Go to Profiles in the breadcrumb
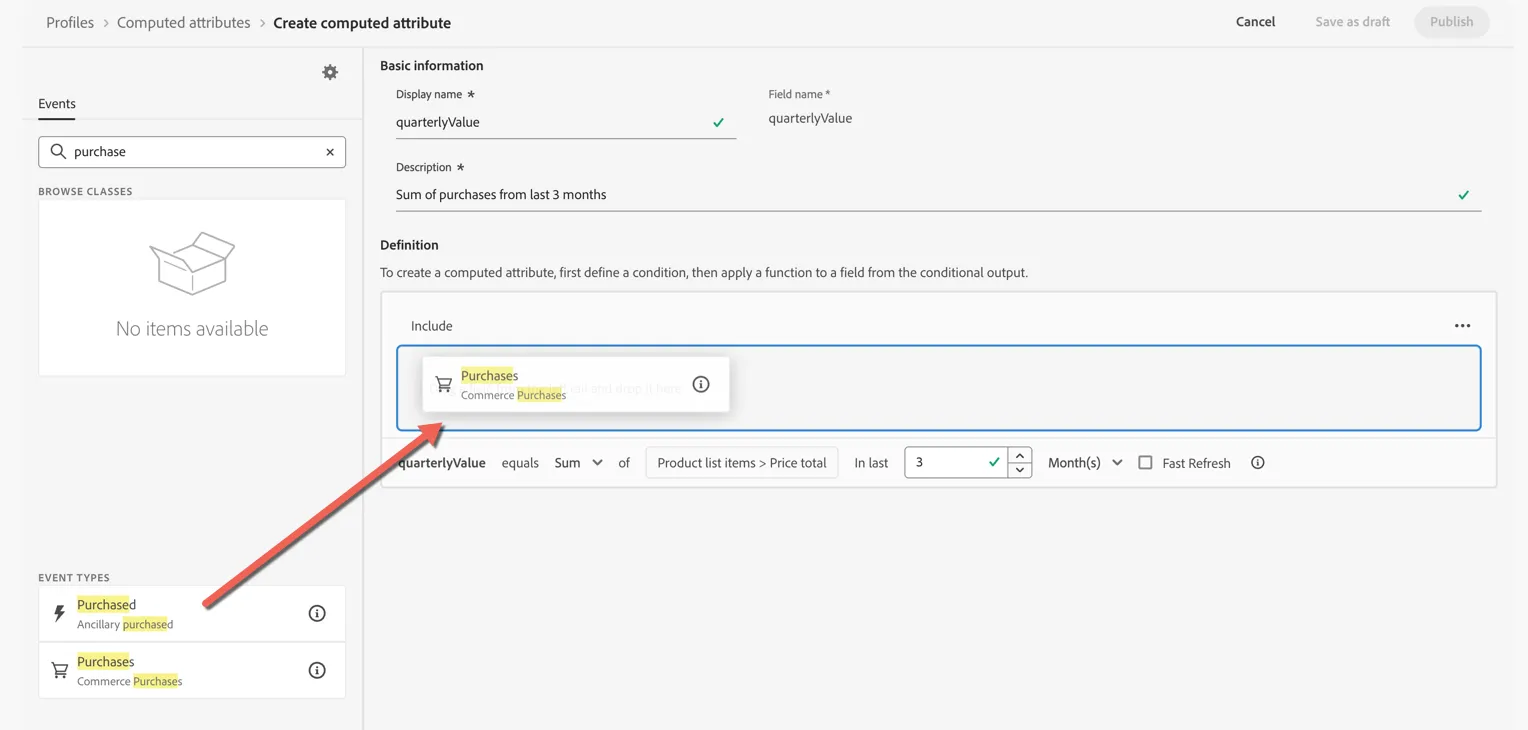This screenshot has height=730, width=1528. click(70, 22)
